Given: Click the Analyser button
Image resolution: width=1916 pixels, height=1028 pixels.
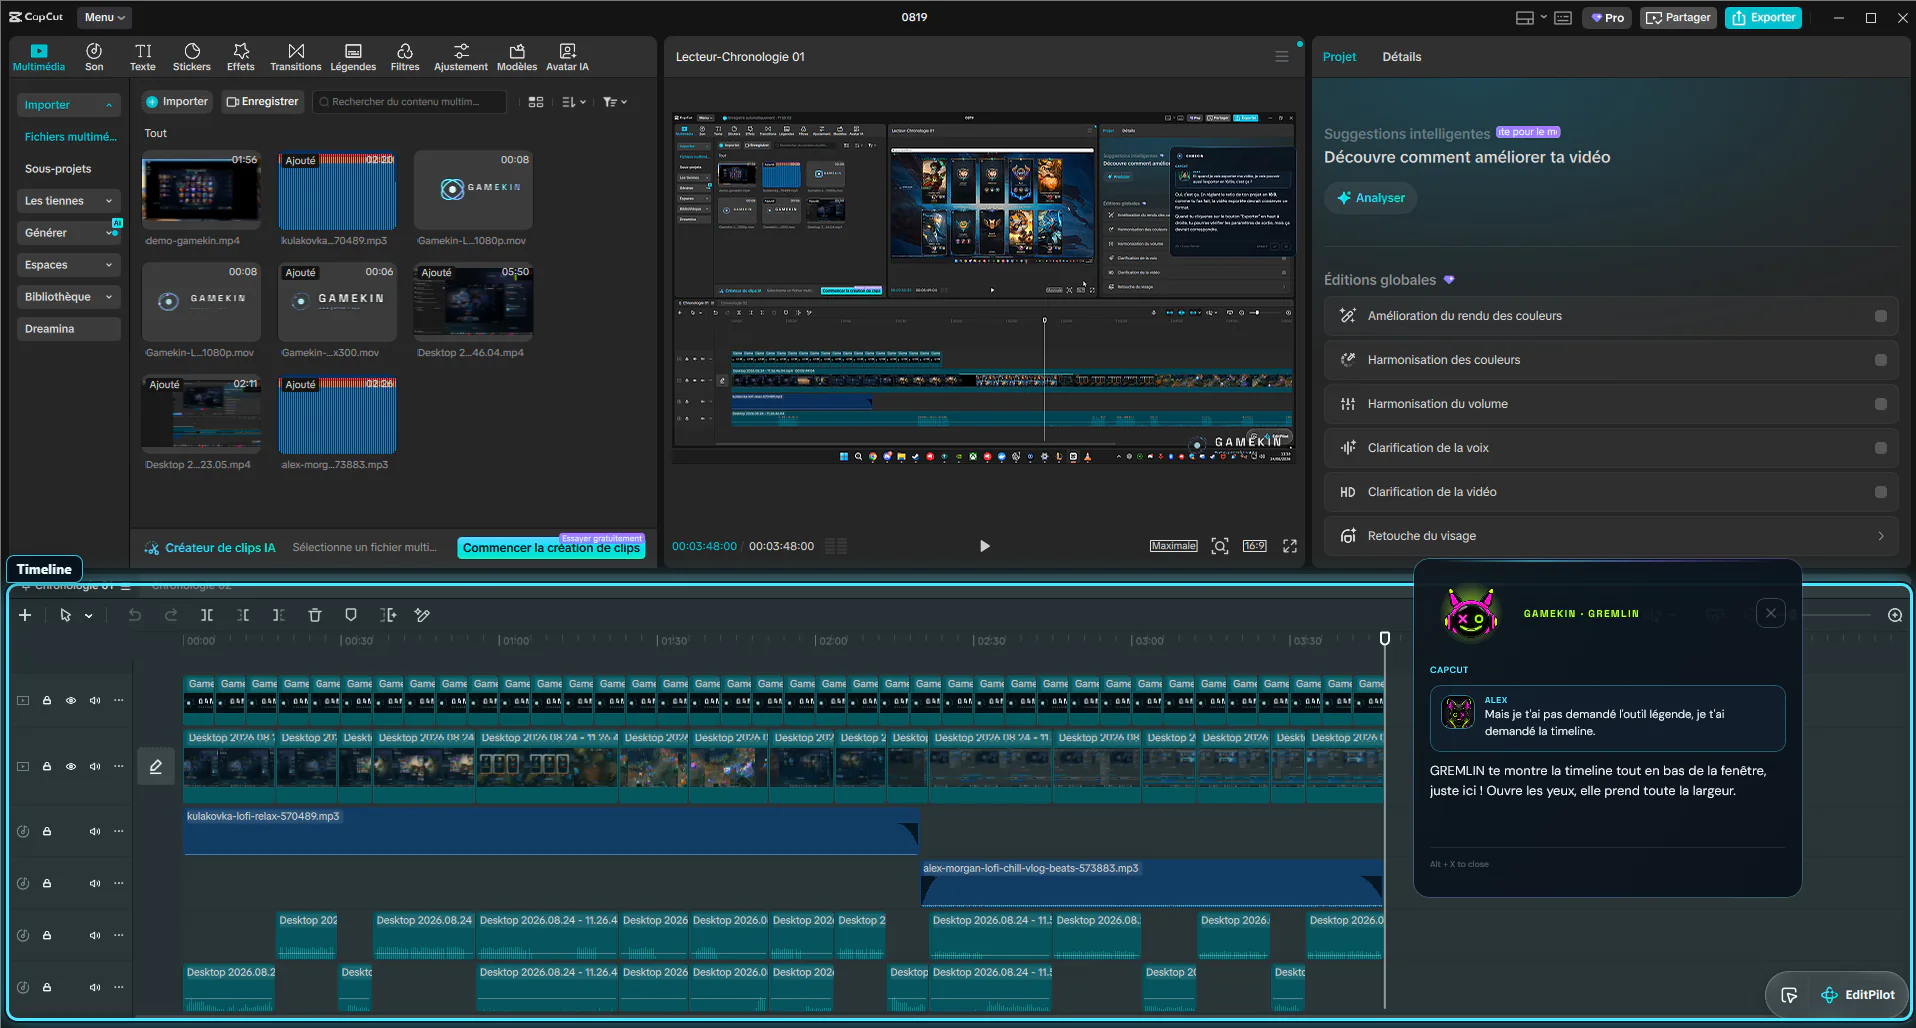Looking at the screenshot, I should 1370,198.
